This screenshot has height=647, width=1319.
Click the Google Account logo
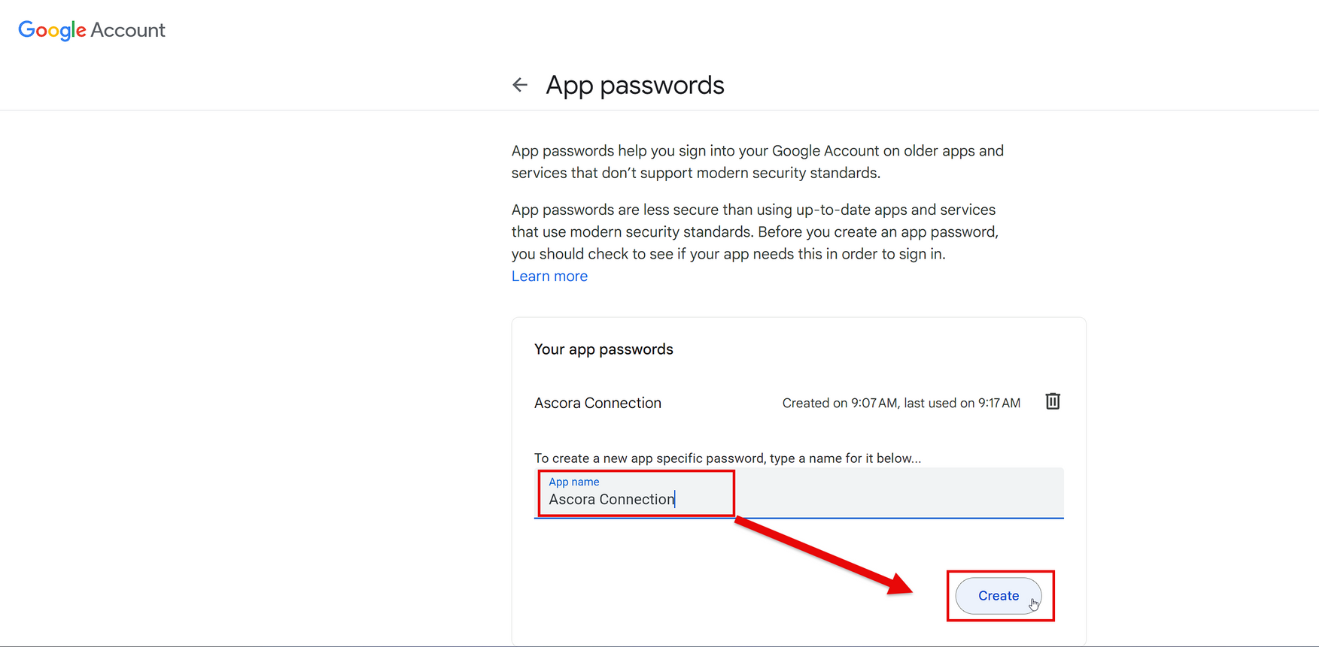click(92, 30)
